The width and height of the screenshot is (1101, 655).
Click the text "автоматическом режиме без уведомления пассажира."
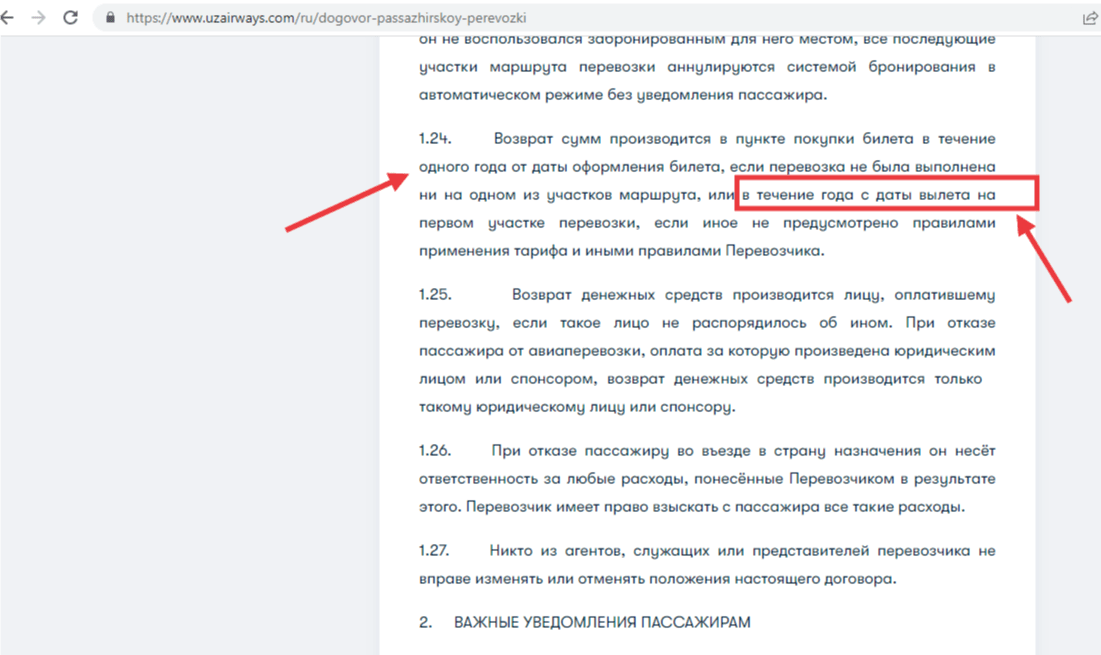point(623,95)
